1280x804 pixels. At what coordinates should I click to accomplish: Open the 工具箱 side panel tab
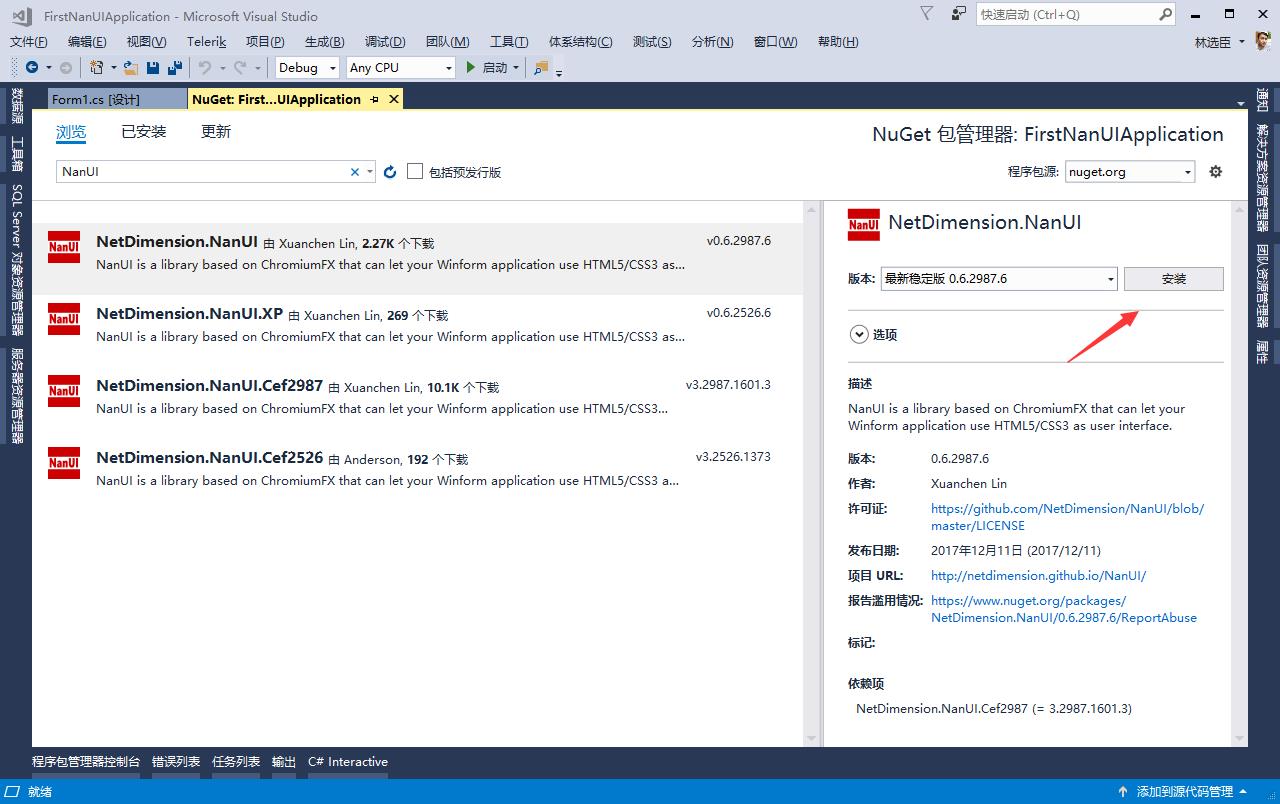(x=17, y=154)
